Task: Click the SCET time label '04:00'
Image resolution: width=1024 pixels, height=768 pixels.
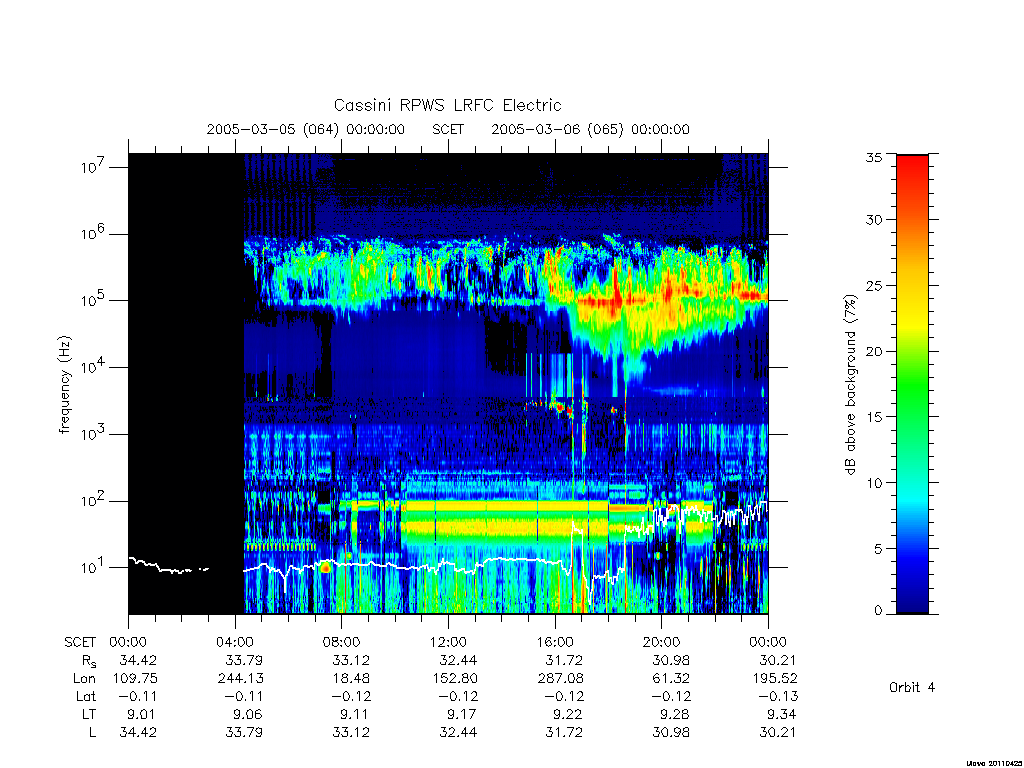Action: (x=235, y=642)
